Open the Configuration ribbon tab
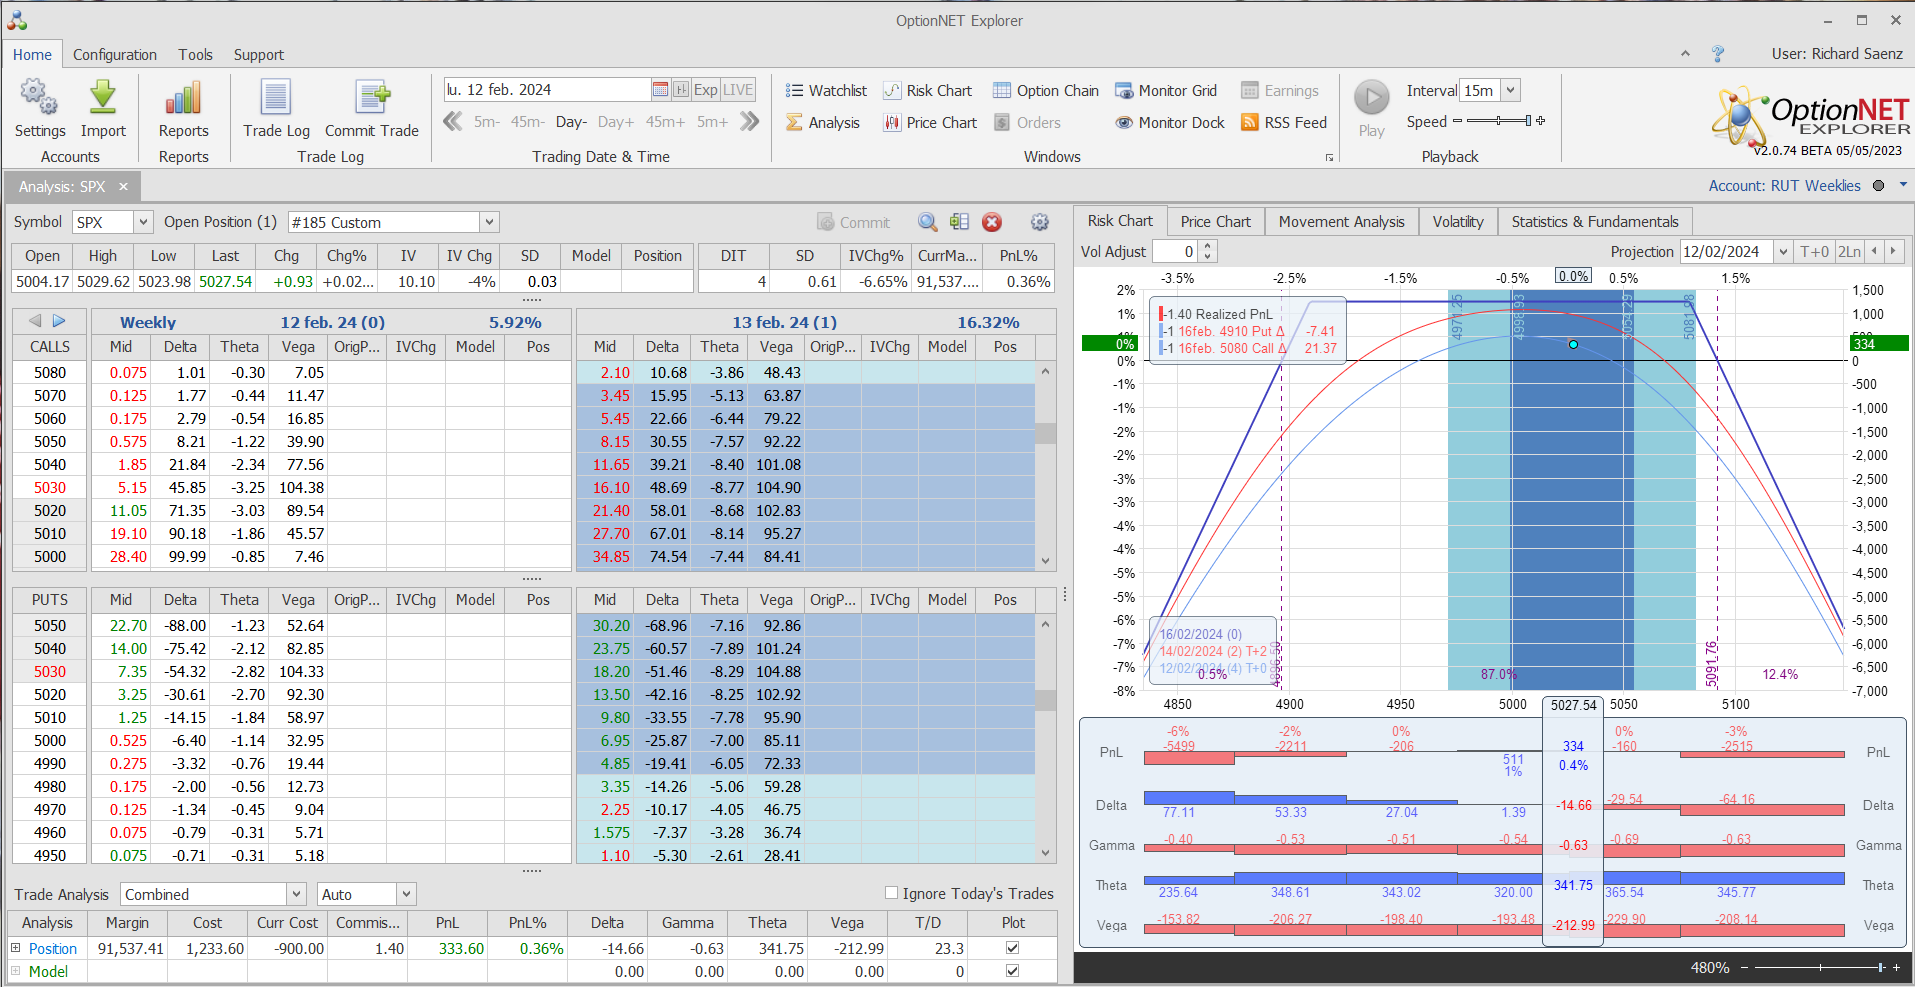1915x987 pixels. coord(114,55)
